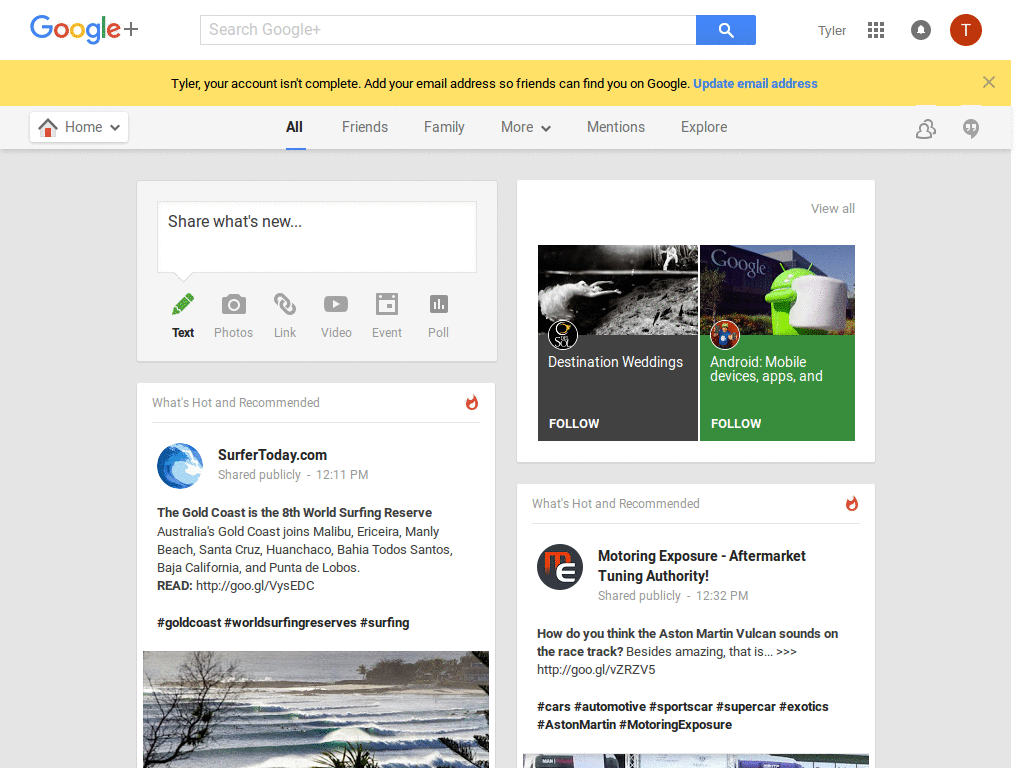Click the #supercar hashtag
The image size is (1024, 768).
[746, 707]
